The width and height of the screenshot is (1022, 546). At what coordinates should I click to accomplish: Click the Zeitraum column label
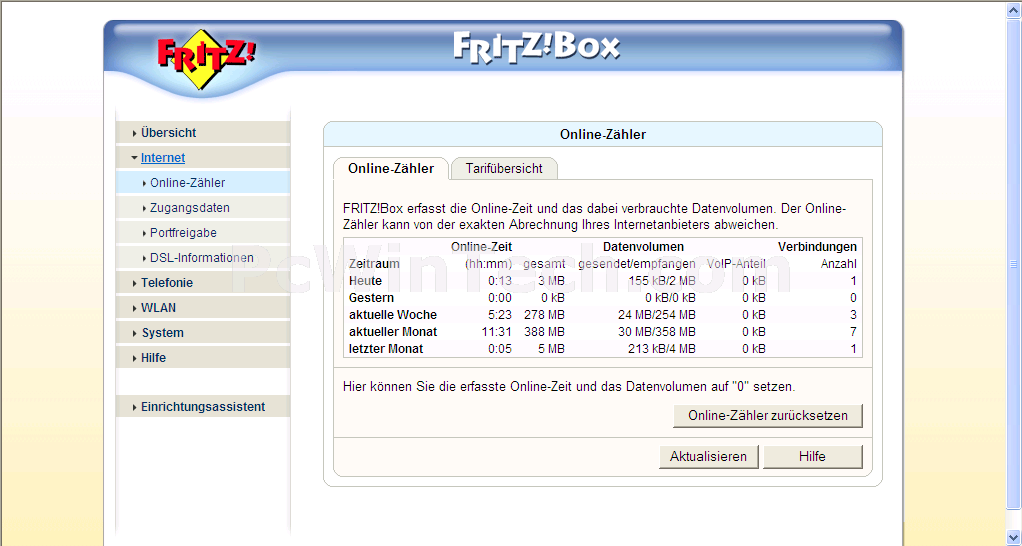point(374,264)
